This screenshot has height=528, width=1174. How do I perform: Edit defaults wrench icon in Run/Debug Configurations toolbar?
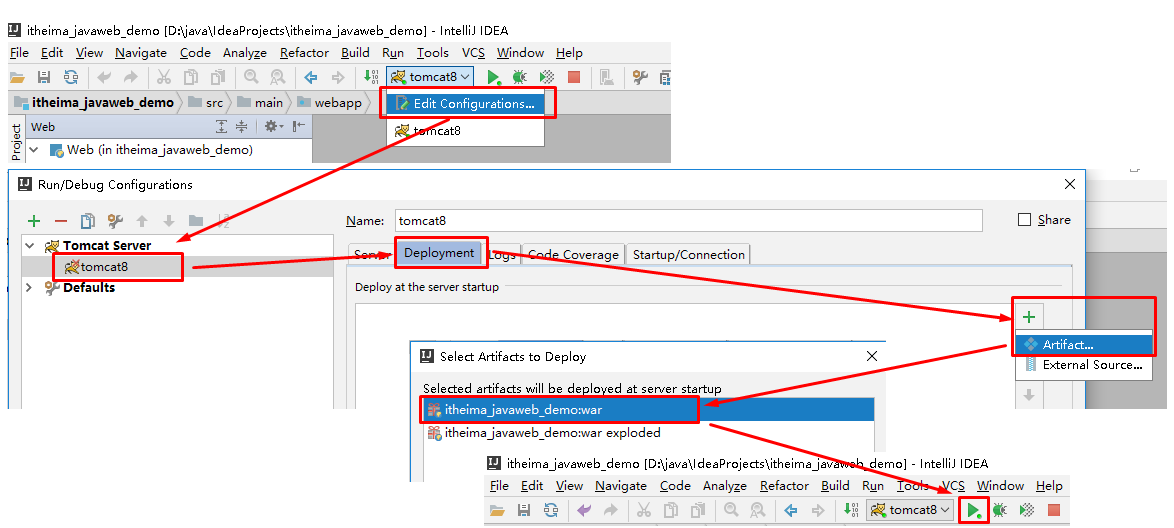[x=115, y=221]
